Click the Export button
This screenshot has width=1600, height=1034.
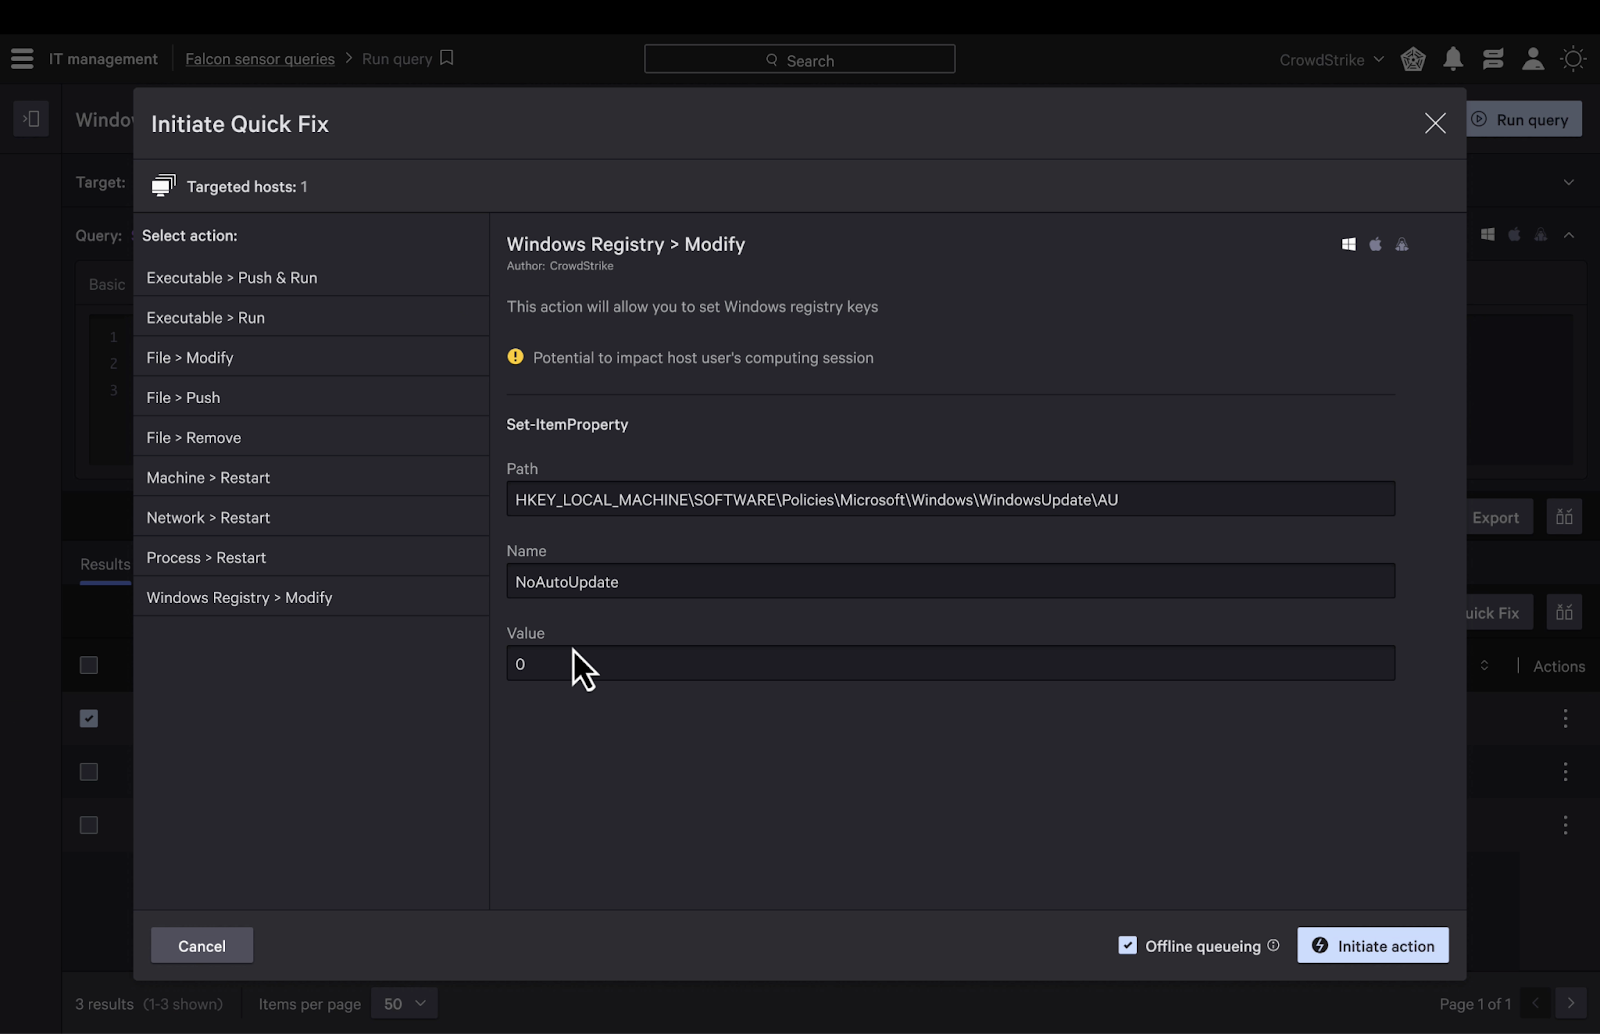pos(1497,517)
